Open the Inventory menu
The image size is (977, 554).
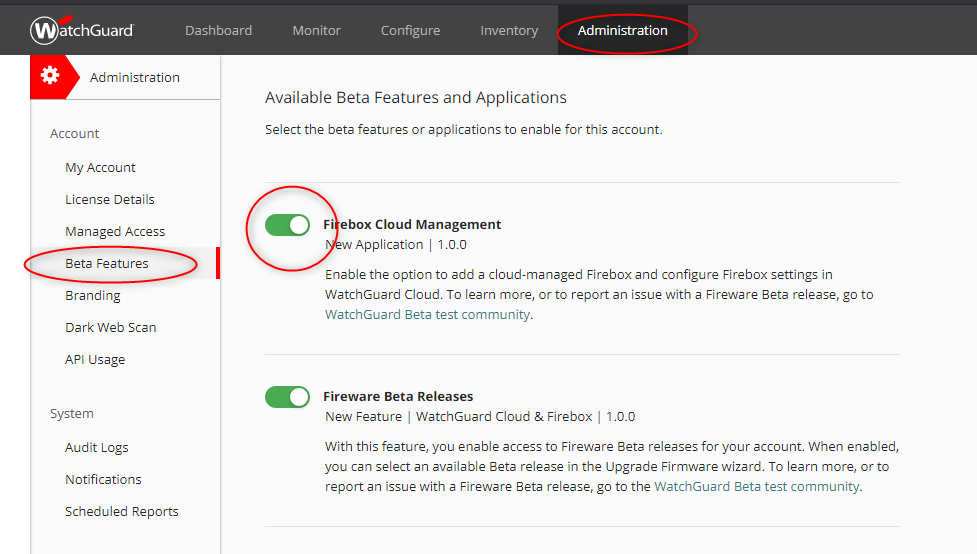pos(509,31)
